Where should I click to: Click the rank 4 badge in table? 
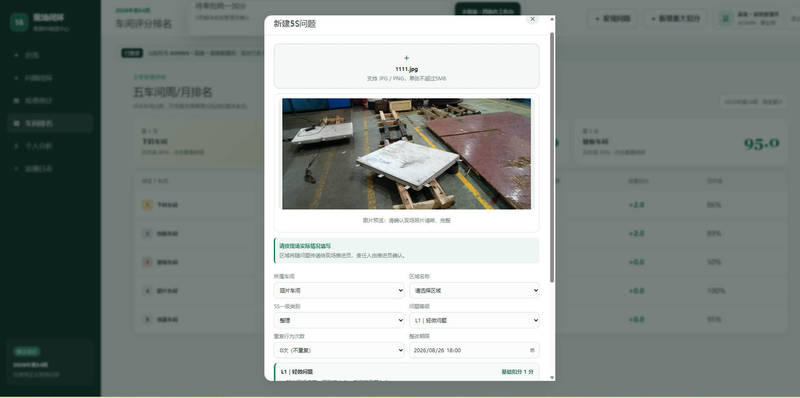(147, 291)
